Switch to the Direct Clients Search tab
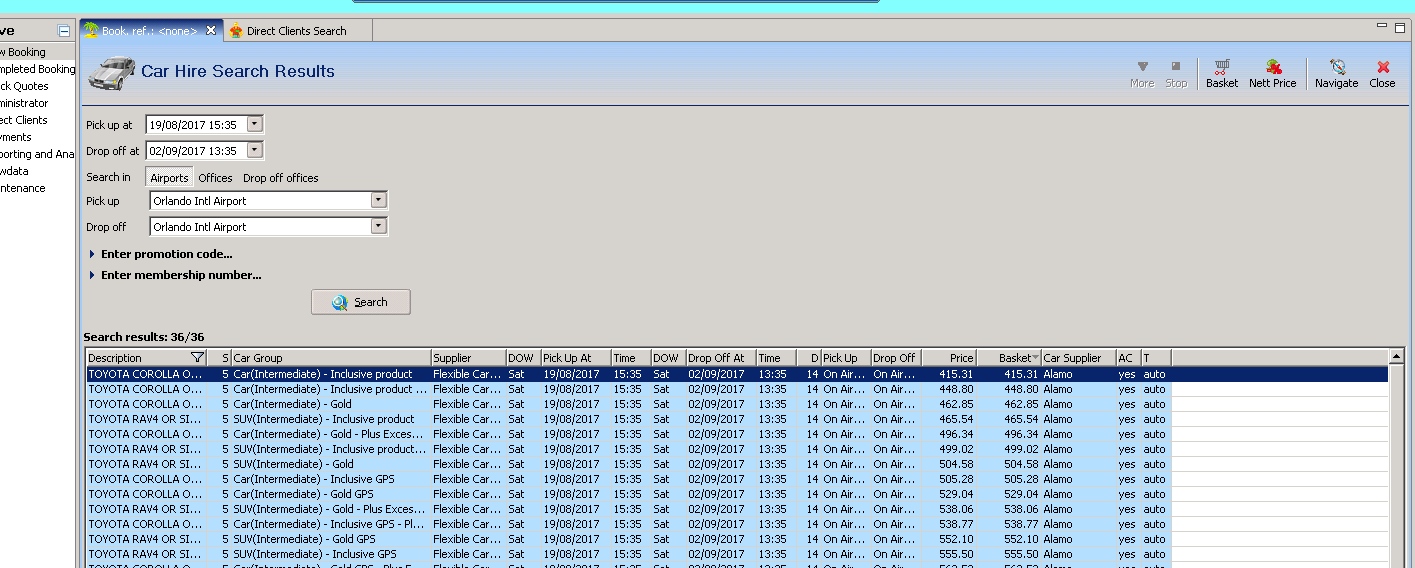This screenshot has height=568, width=1415. point(297,31)
